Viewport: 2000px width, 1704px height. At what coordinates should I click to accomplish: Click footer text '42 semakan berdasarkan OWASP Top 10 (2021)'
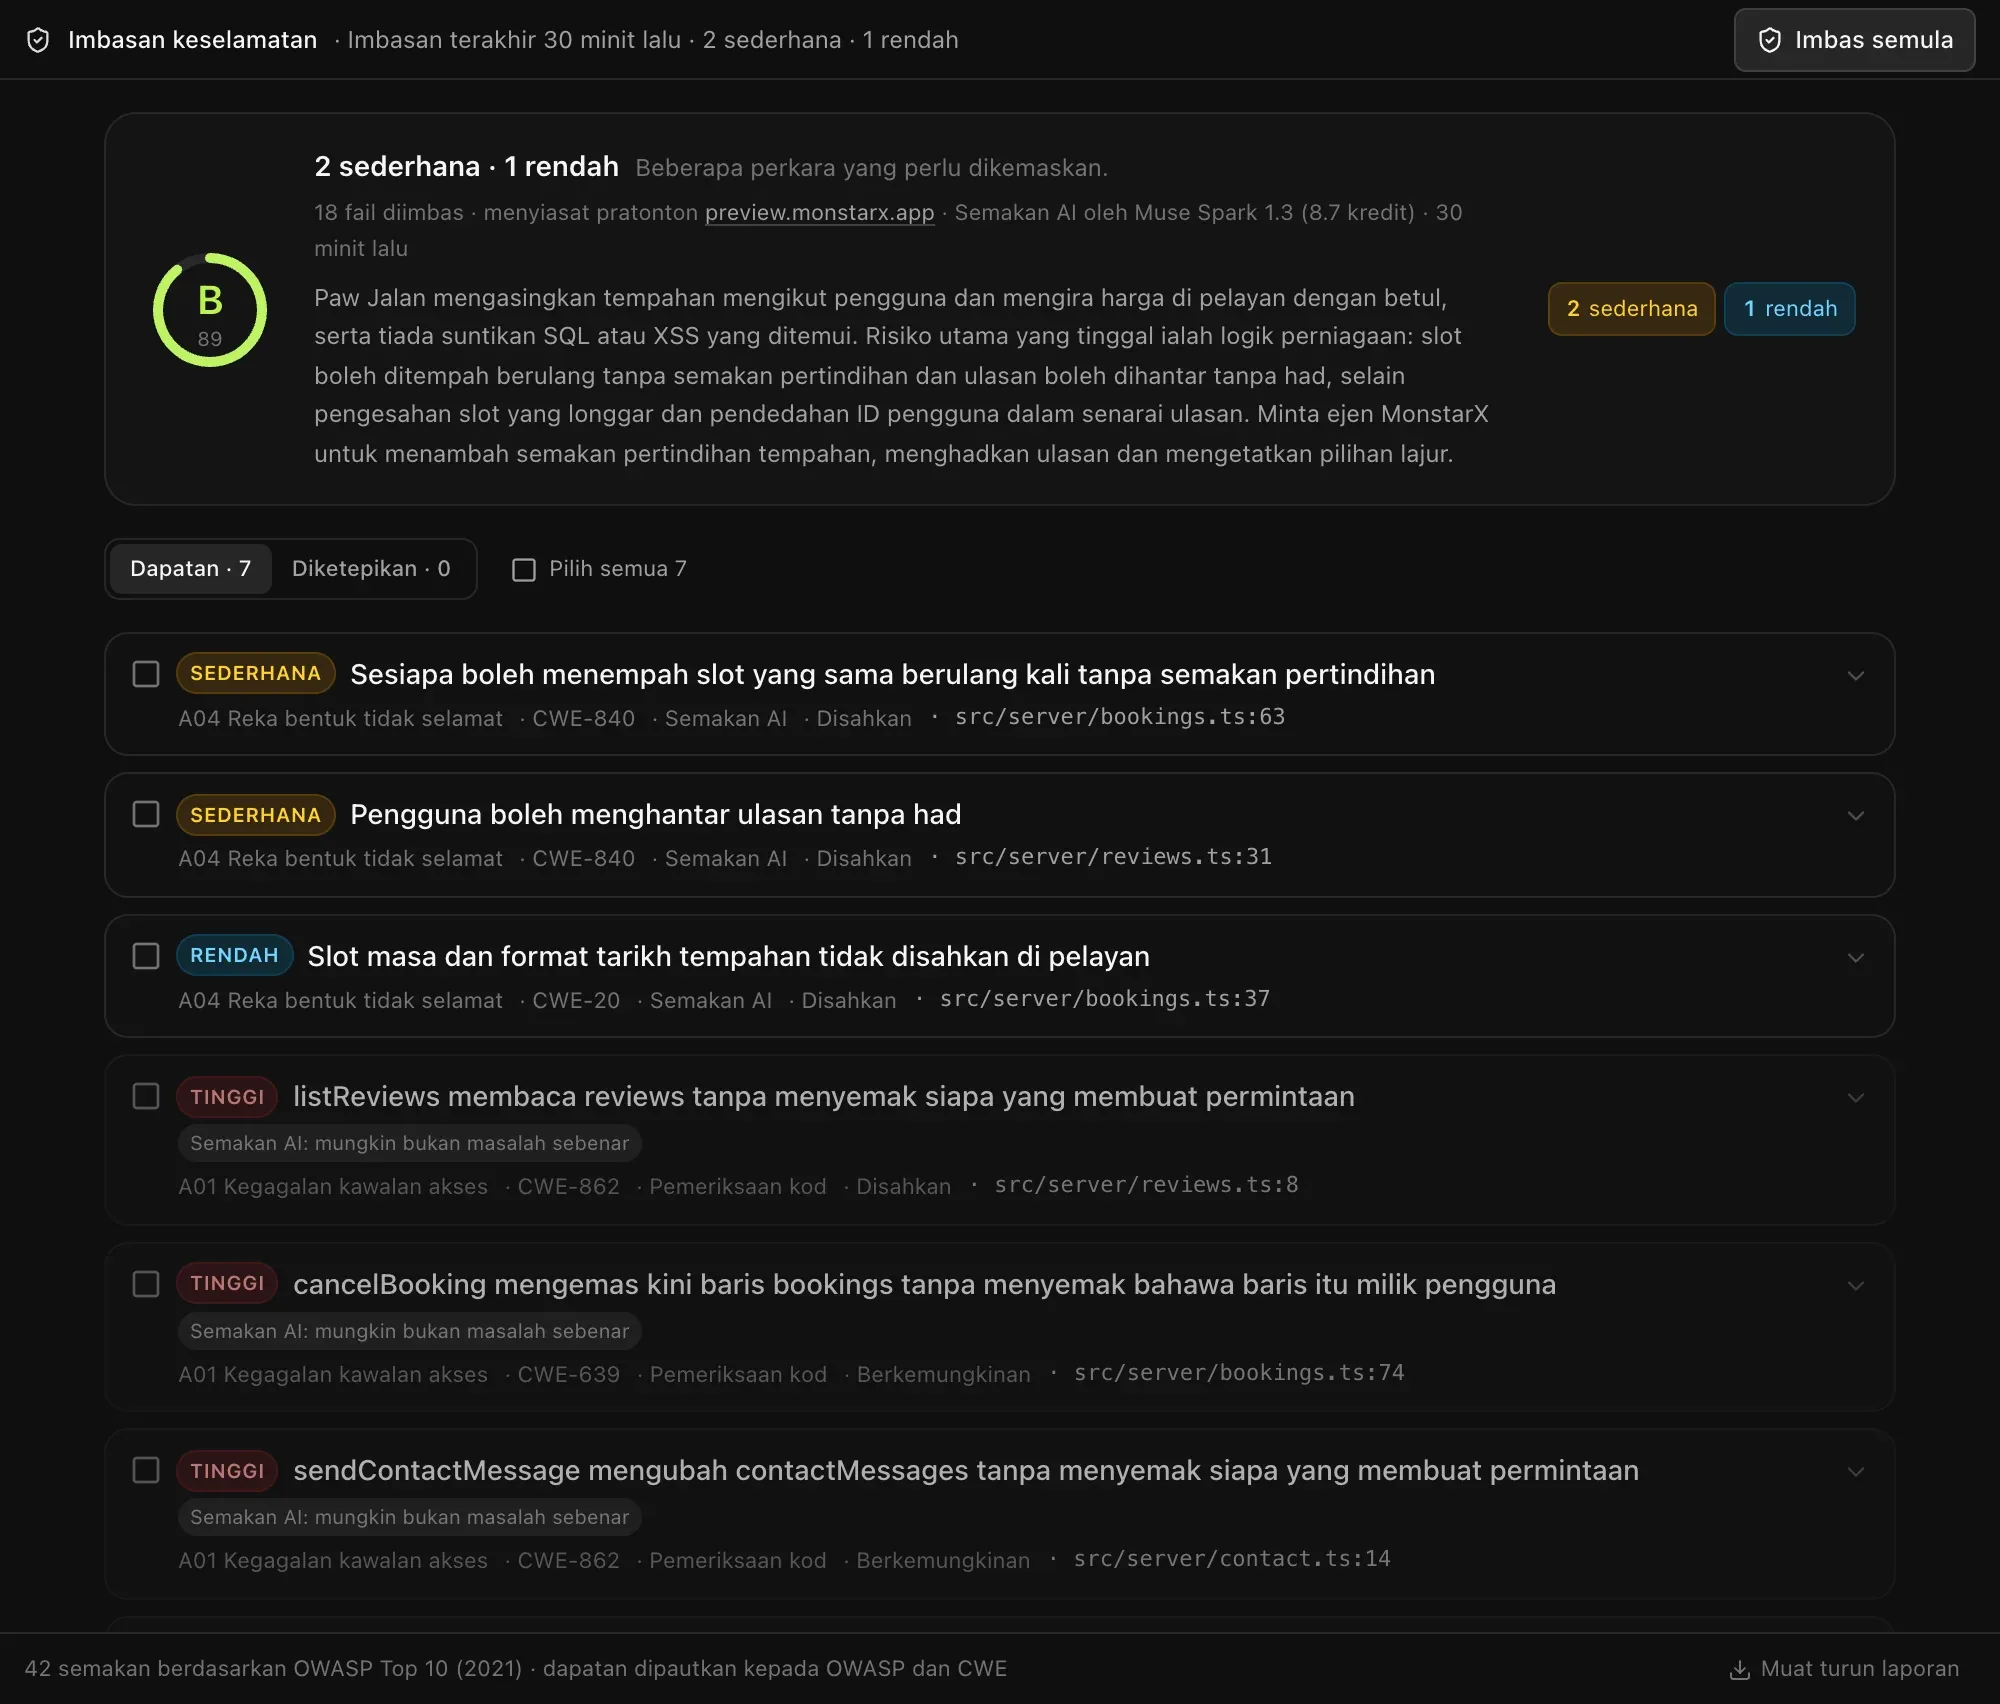pyautogui.click(x=273, y=1669)
